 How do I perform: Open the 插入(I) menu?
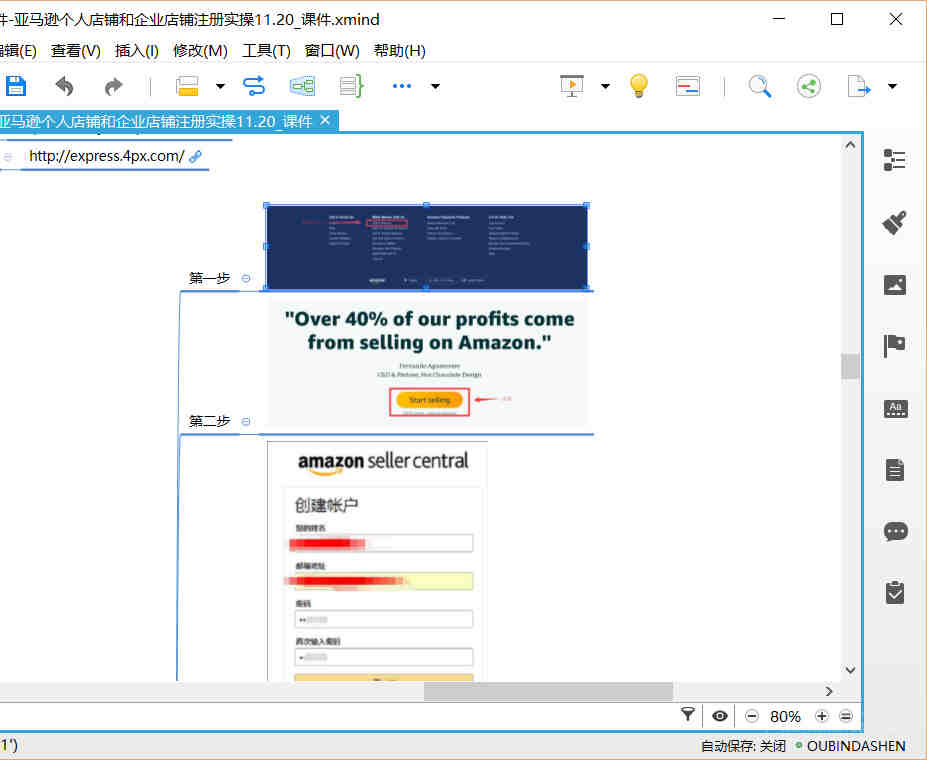(137, 51)
